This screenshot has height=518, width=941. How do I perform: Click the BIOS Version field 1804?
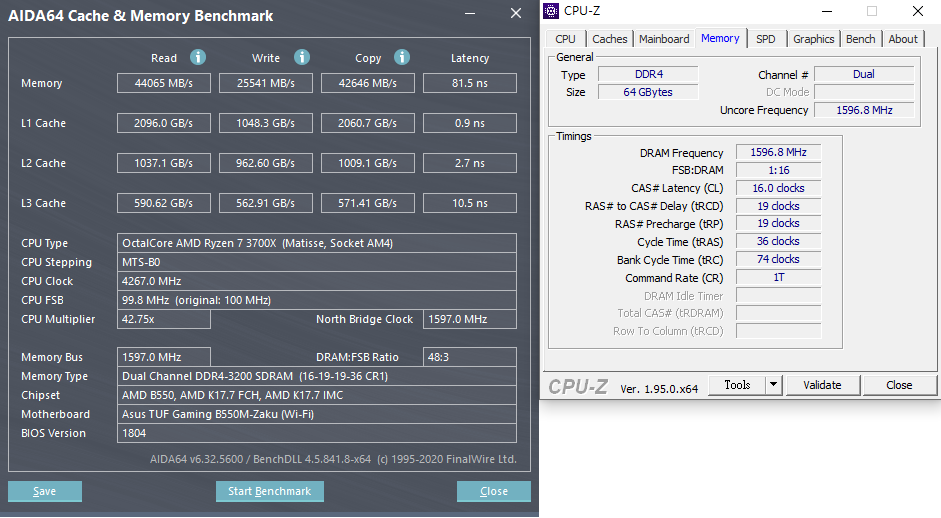point(317,433)
